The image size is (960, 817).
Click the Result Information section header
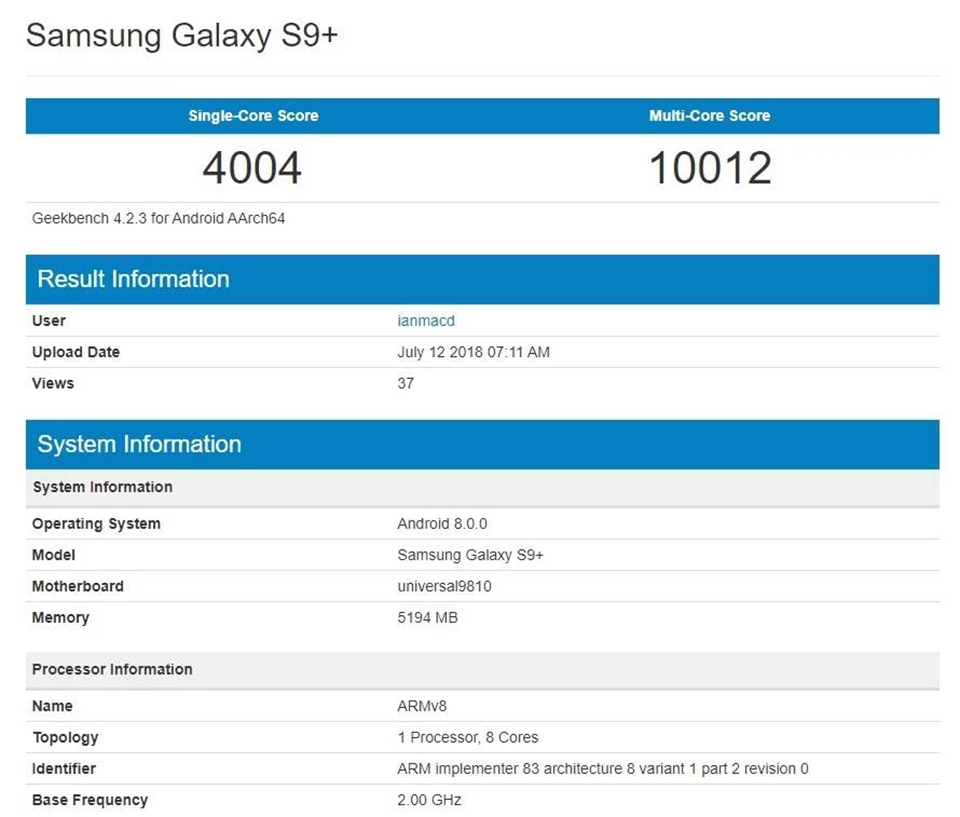pyautogui.click(x=482, y=279)
